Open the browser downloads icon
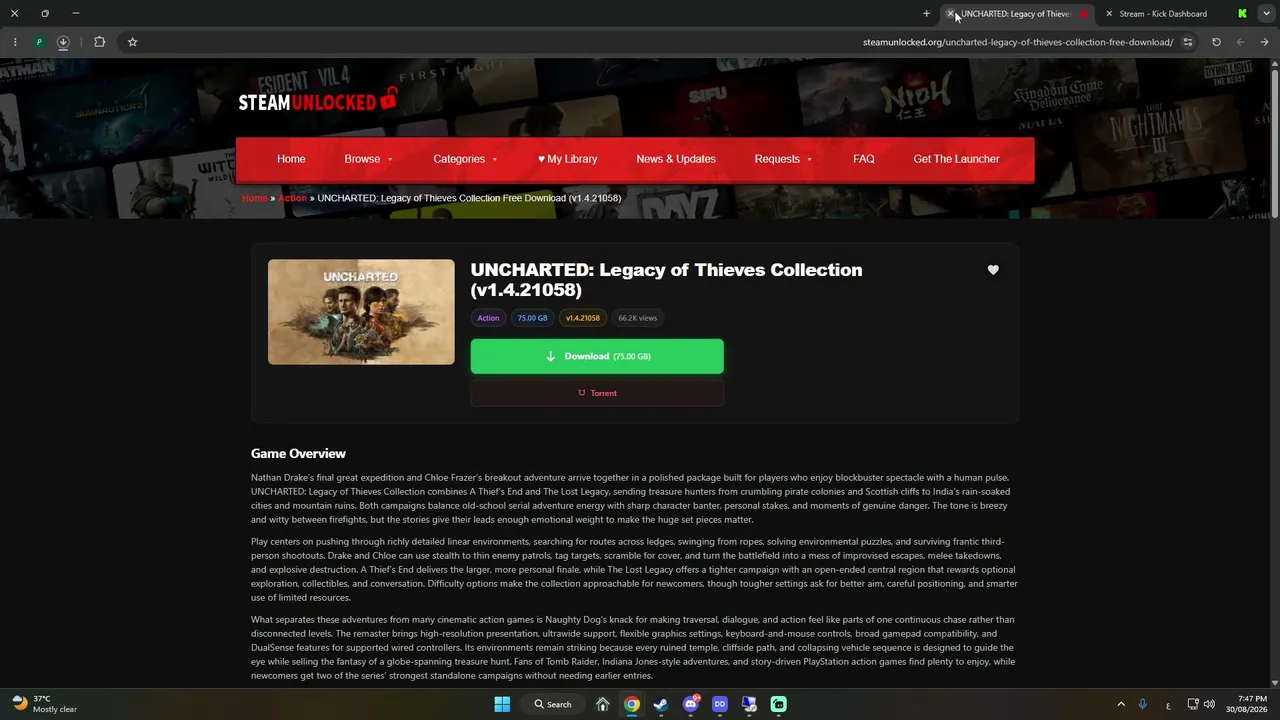Image resolution: width=1280 pixels, height=720 pixels. [x=63, y=42]
